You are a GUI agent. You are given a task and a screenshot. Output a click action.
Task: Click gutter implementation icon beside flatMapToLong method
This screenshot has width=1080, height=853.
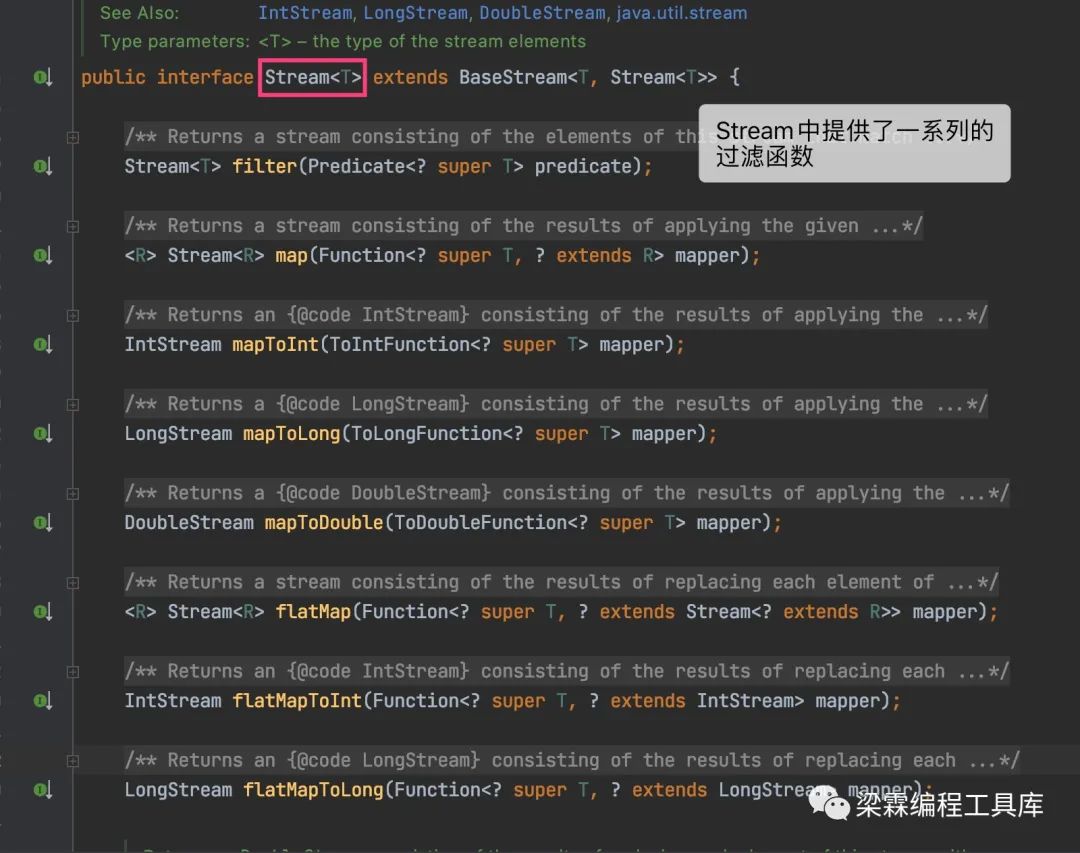point(43,790)
